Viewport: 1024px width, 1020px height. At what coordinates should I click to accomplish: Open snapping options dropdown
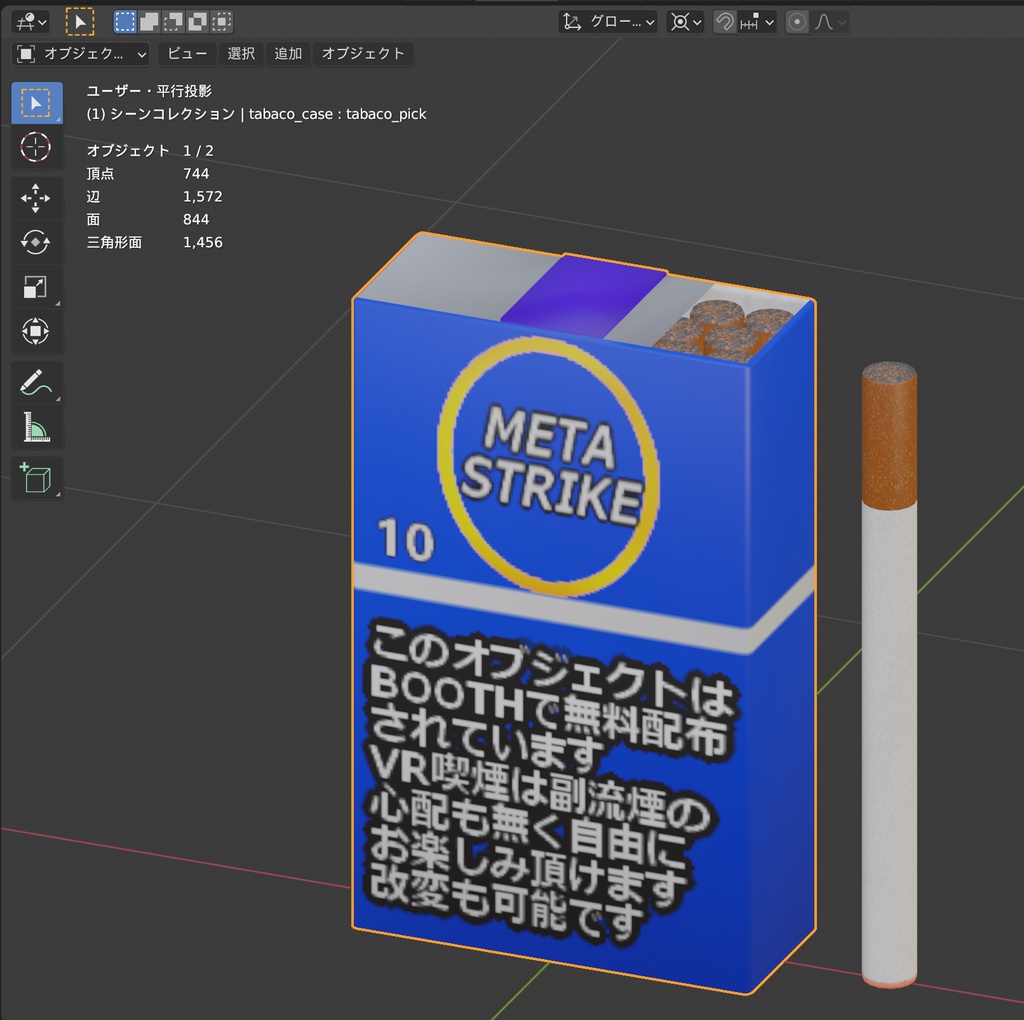coord(756,22)
